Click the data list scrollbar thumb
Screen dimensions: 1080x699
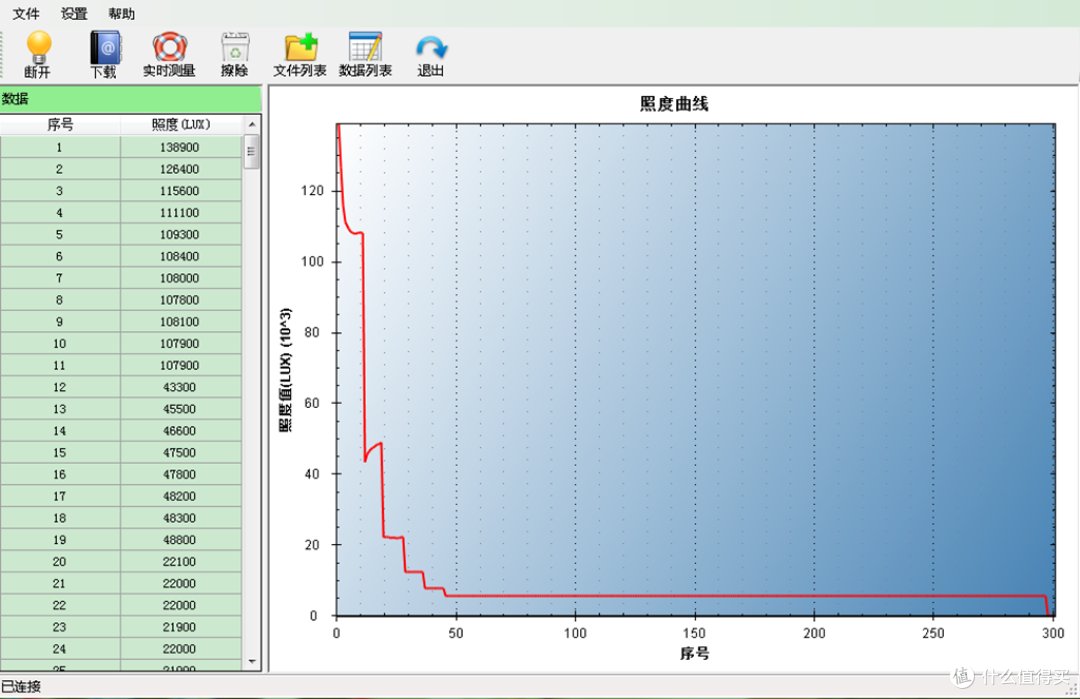coord(252,152)
